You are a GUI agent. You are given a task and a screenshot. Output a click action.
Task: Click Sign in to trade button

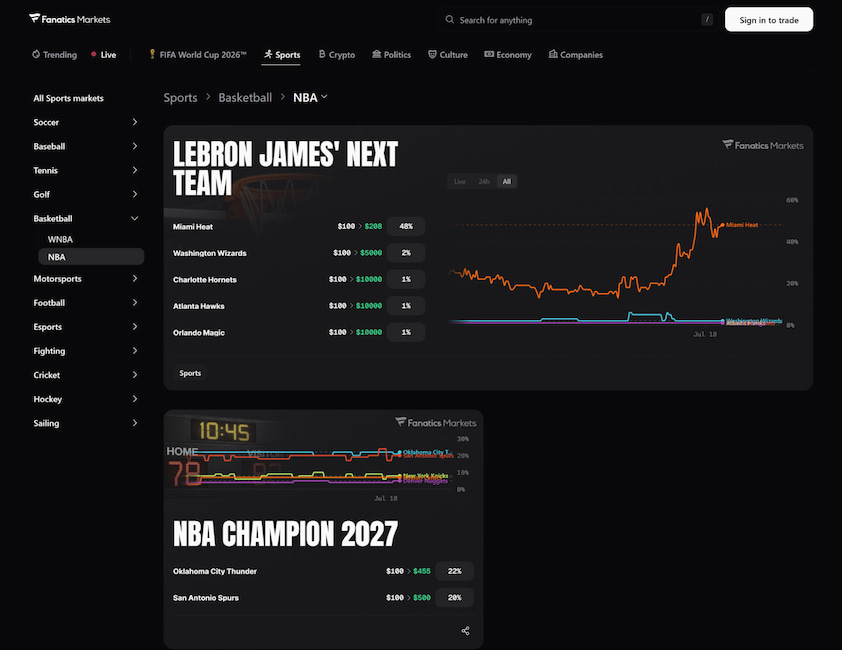[768, 20]
